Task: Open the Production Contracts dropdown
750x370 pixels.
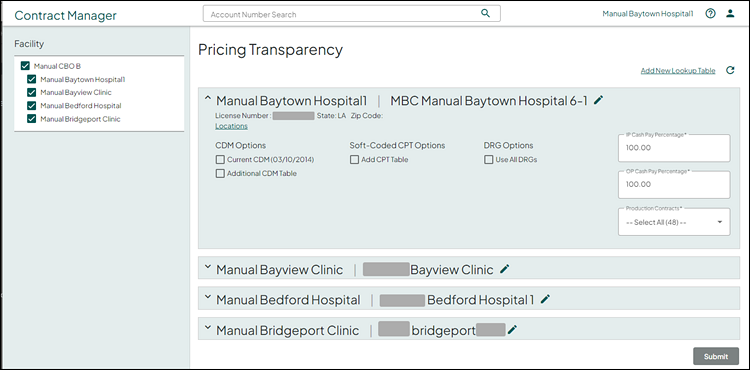Action: point(674,222)
